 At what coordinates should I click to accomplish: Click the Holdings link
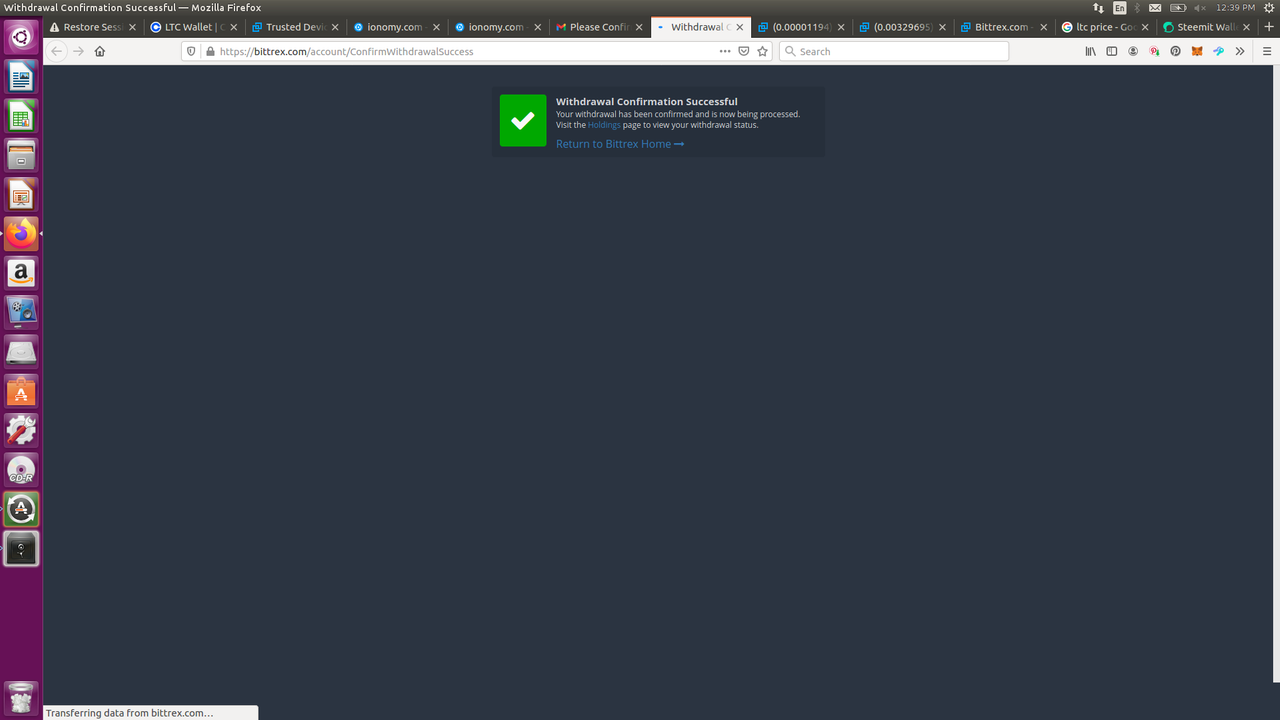pos(604,125)
